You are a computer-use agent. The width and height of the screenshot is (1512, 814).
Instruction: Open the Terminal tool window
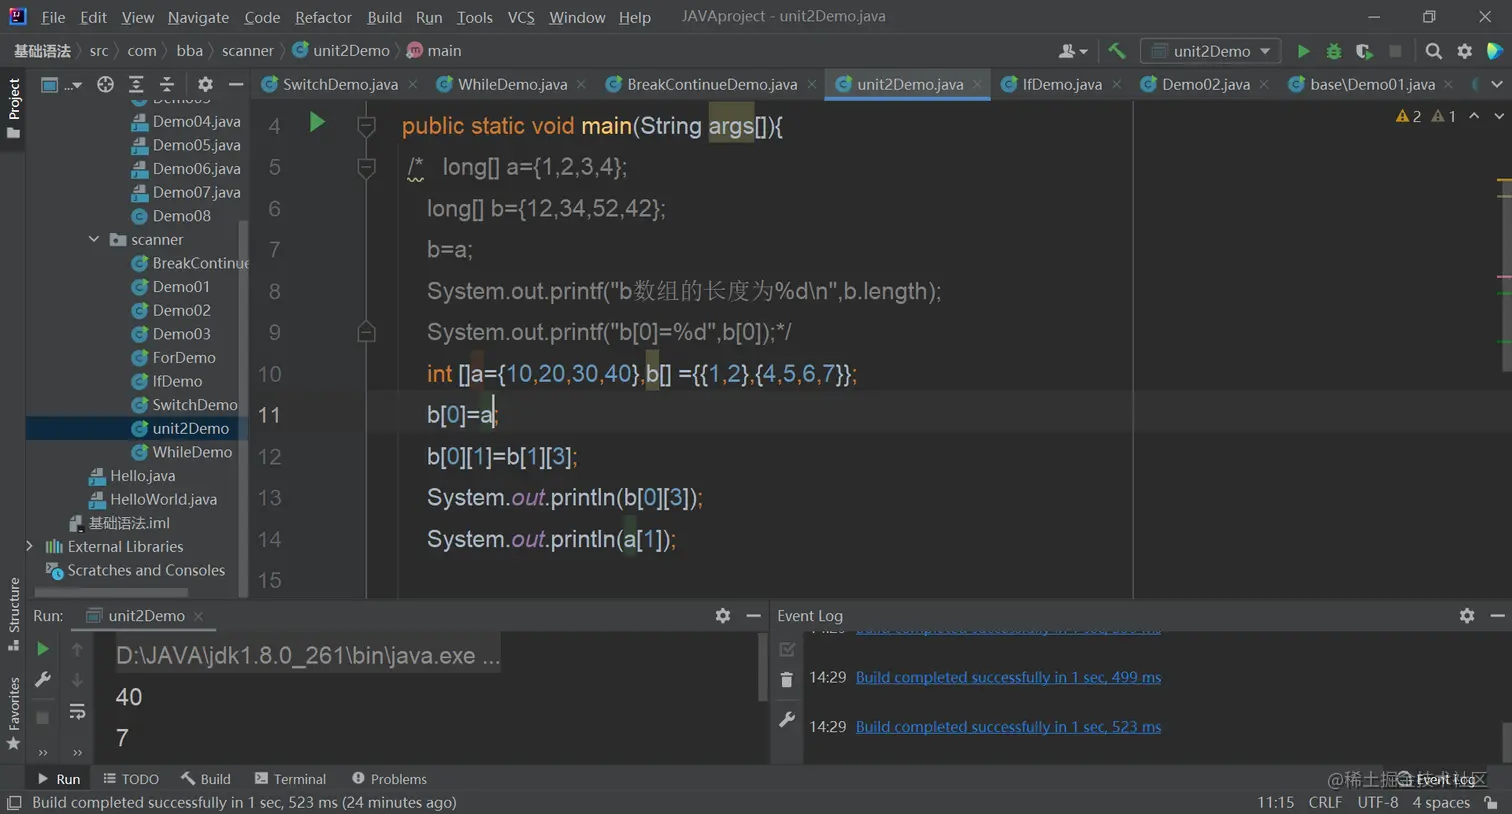point(290,779)
